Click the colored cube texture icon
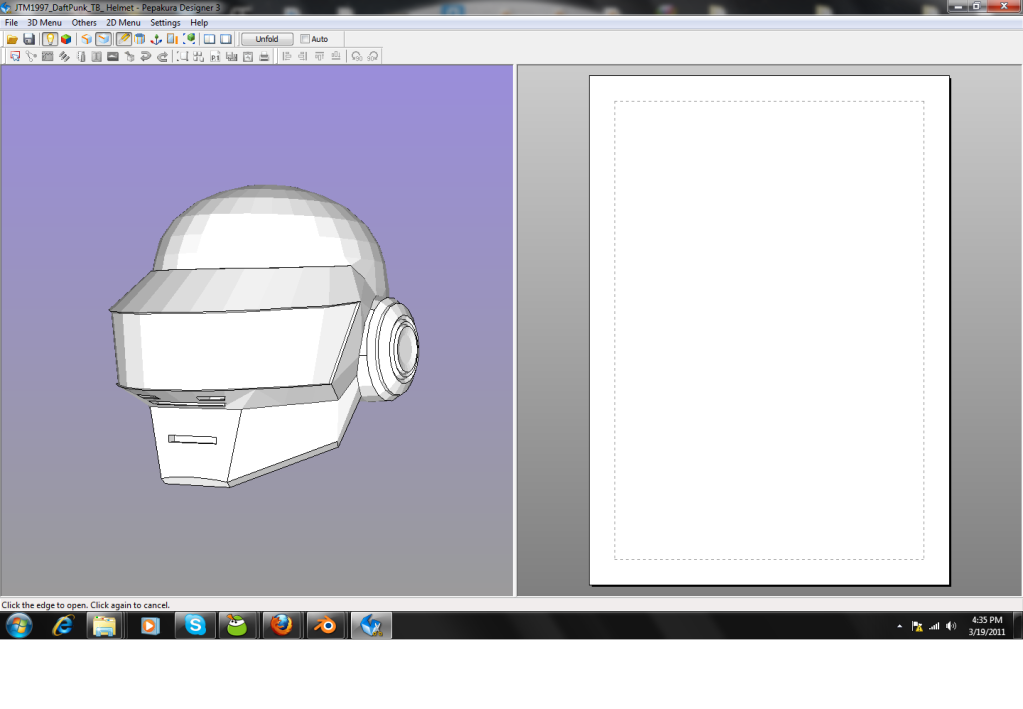The height and width of the screenshot is (709, 1023). (66, 39)
